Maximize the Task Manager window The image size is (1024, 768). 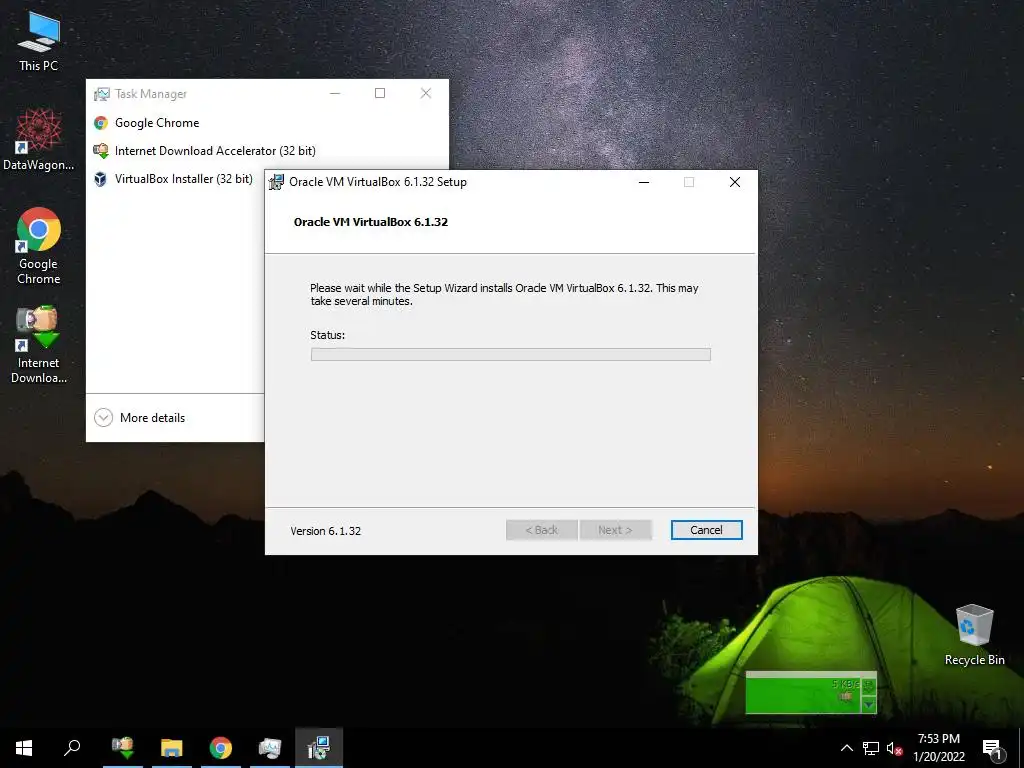click(379, 93)
